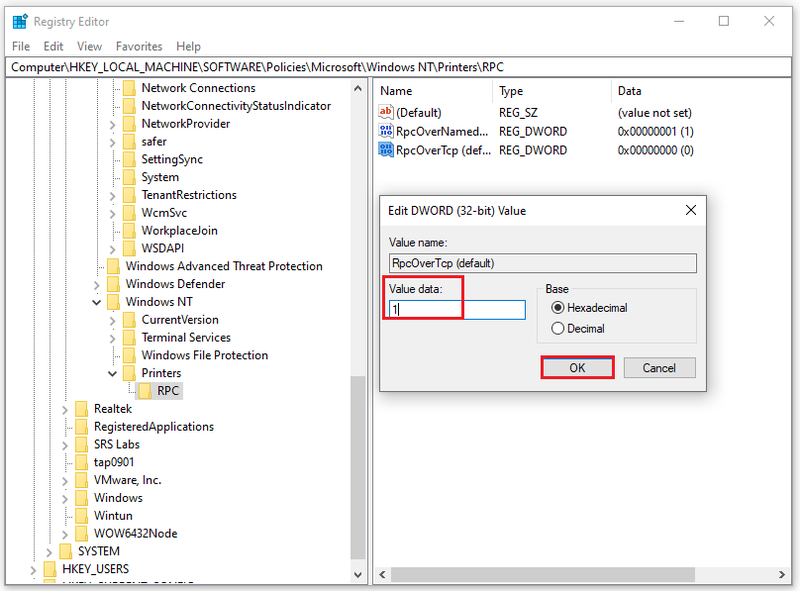Expand the Windows Defender key
Image resolution: width=800 pixels, height=591 pixels.
(96, 285)
